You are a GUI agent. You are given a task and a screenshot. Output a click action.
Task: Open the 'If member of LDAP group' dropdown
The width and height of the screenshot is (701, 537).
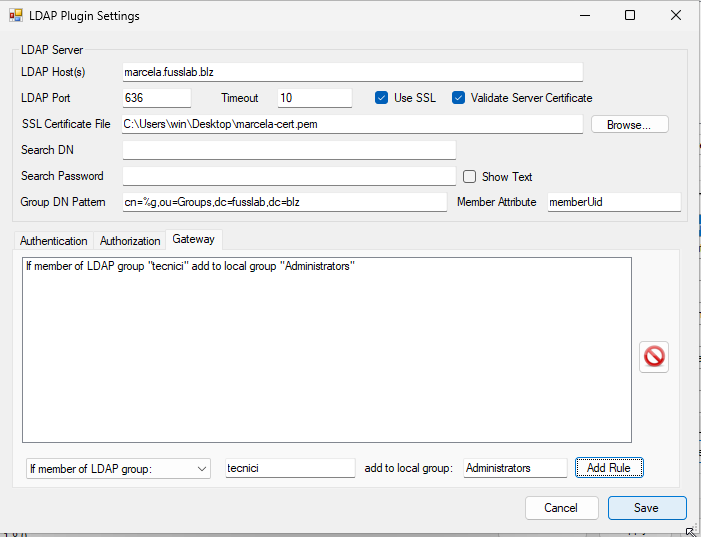point(118,469)
